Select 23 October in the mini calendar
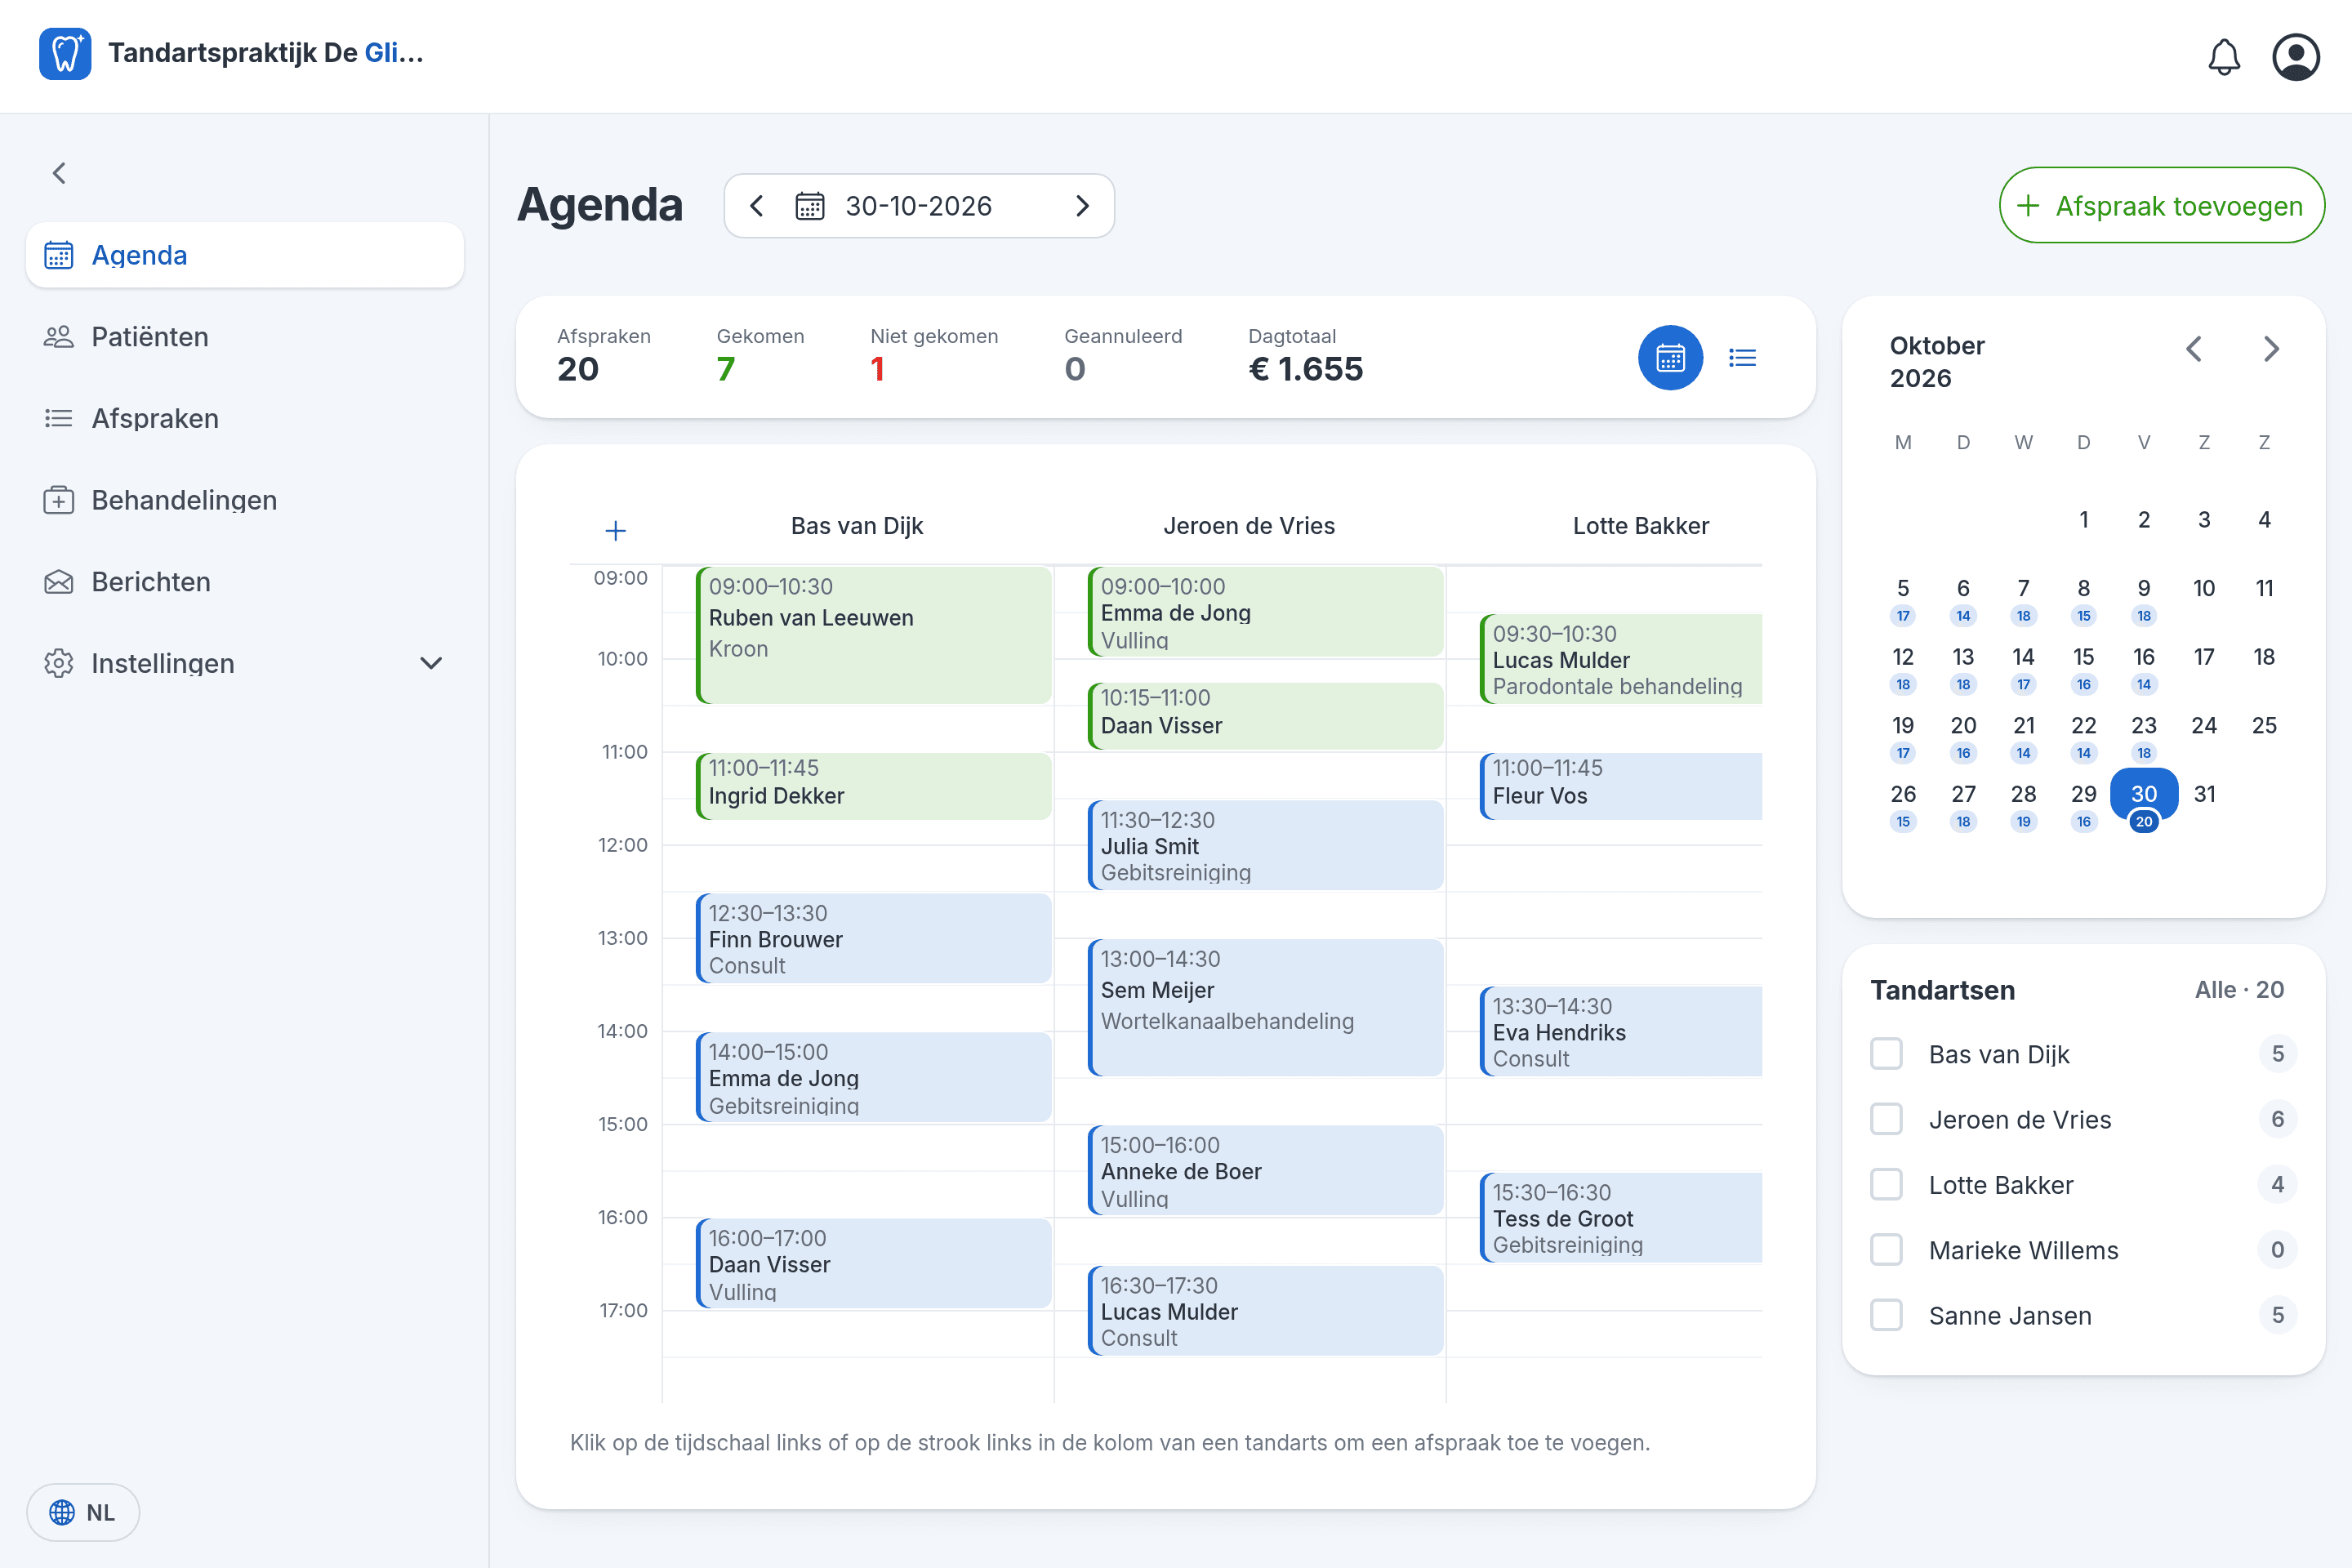The image size is (2352, 1568). [x=2143, y=736]
